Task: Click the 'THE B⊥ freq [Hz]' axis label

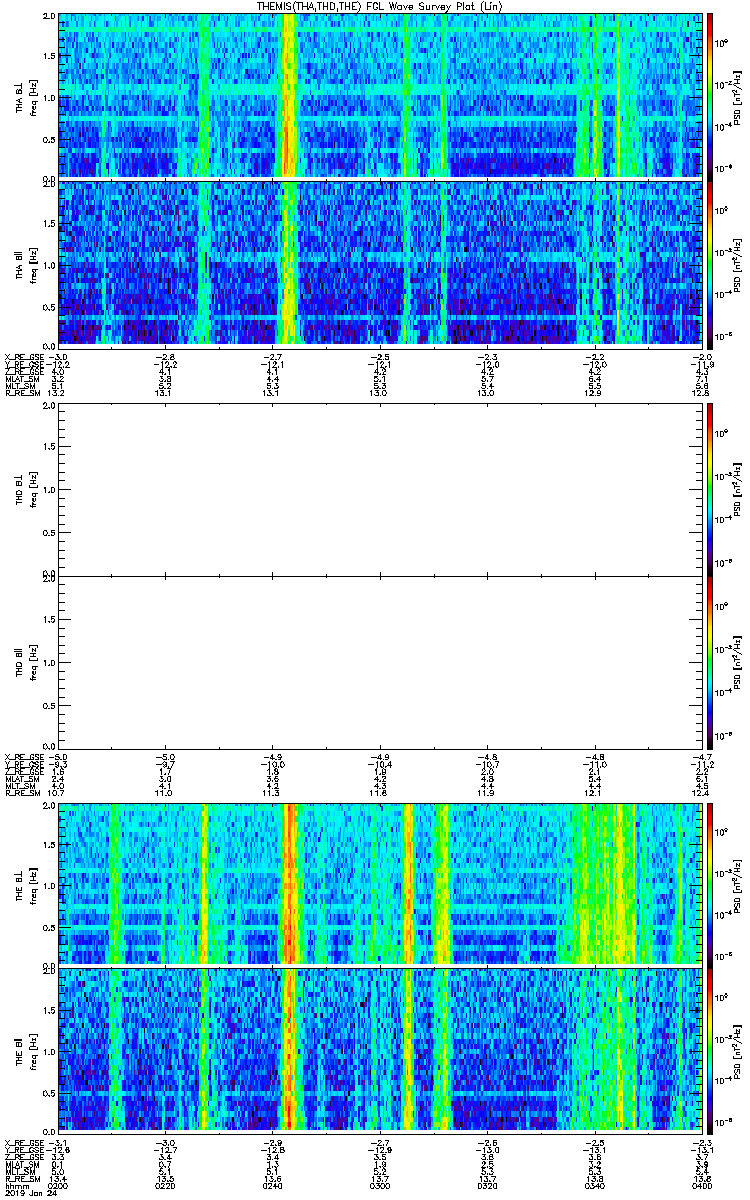Action: 25,884
